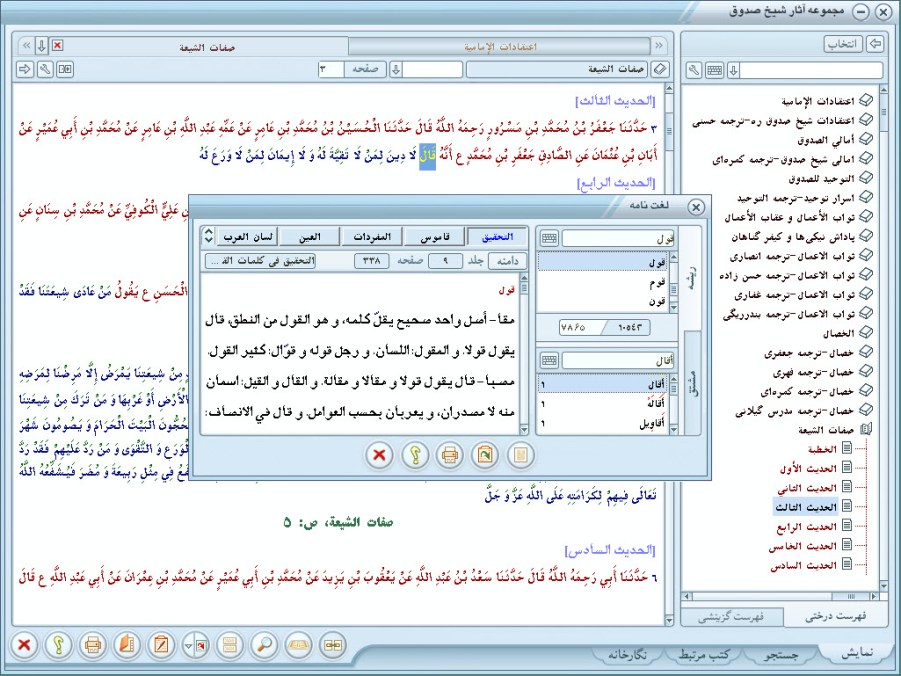
Task: Click the انتخاب button in the right sidebar
Action: 843,44
